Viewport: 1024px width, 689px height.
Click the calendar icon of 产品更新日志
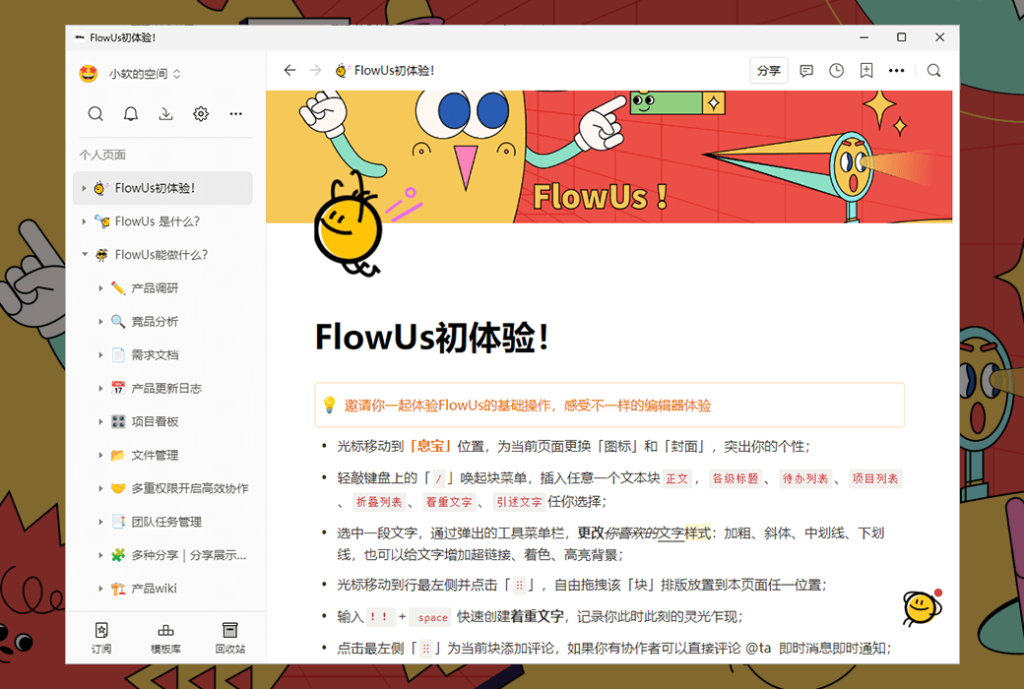(x=118, y=388)
